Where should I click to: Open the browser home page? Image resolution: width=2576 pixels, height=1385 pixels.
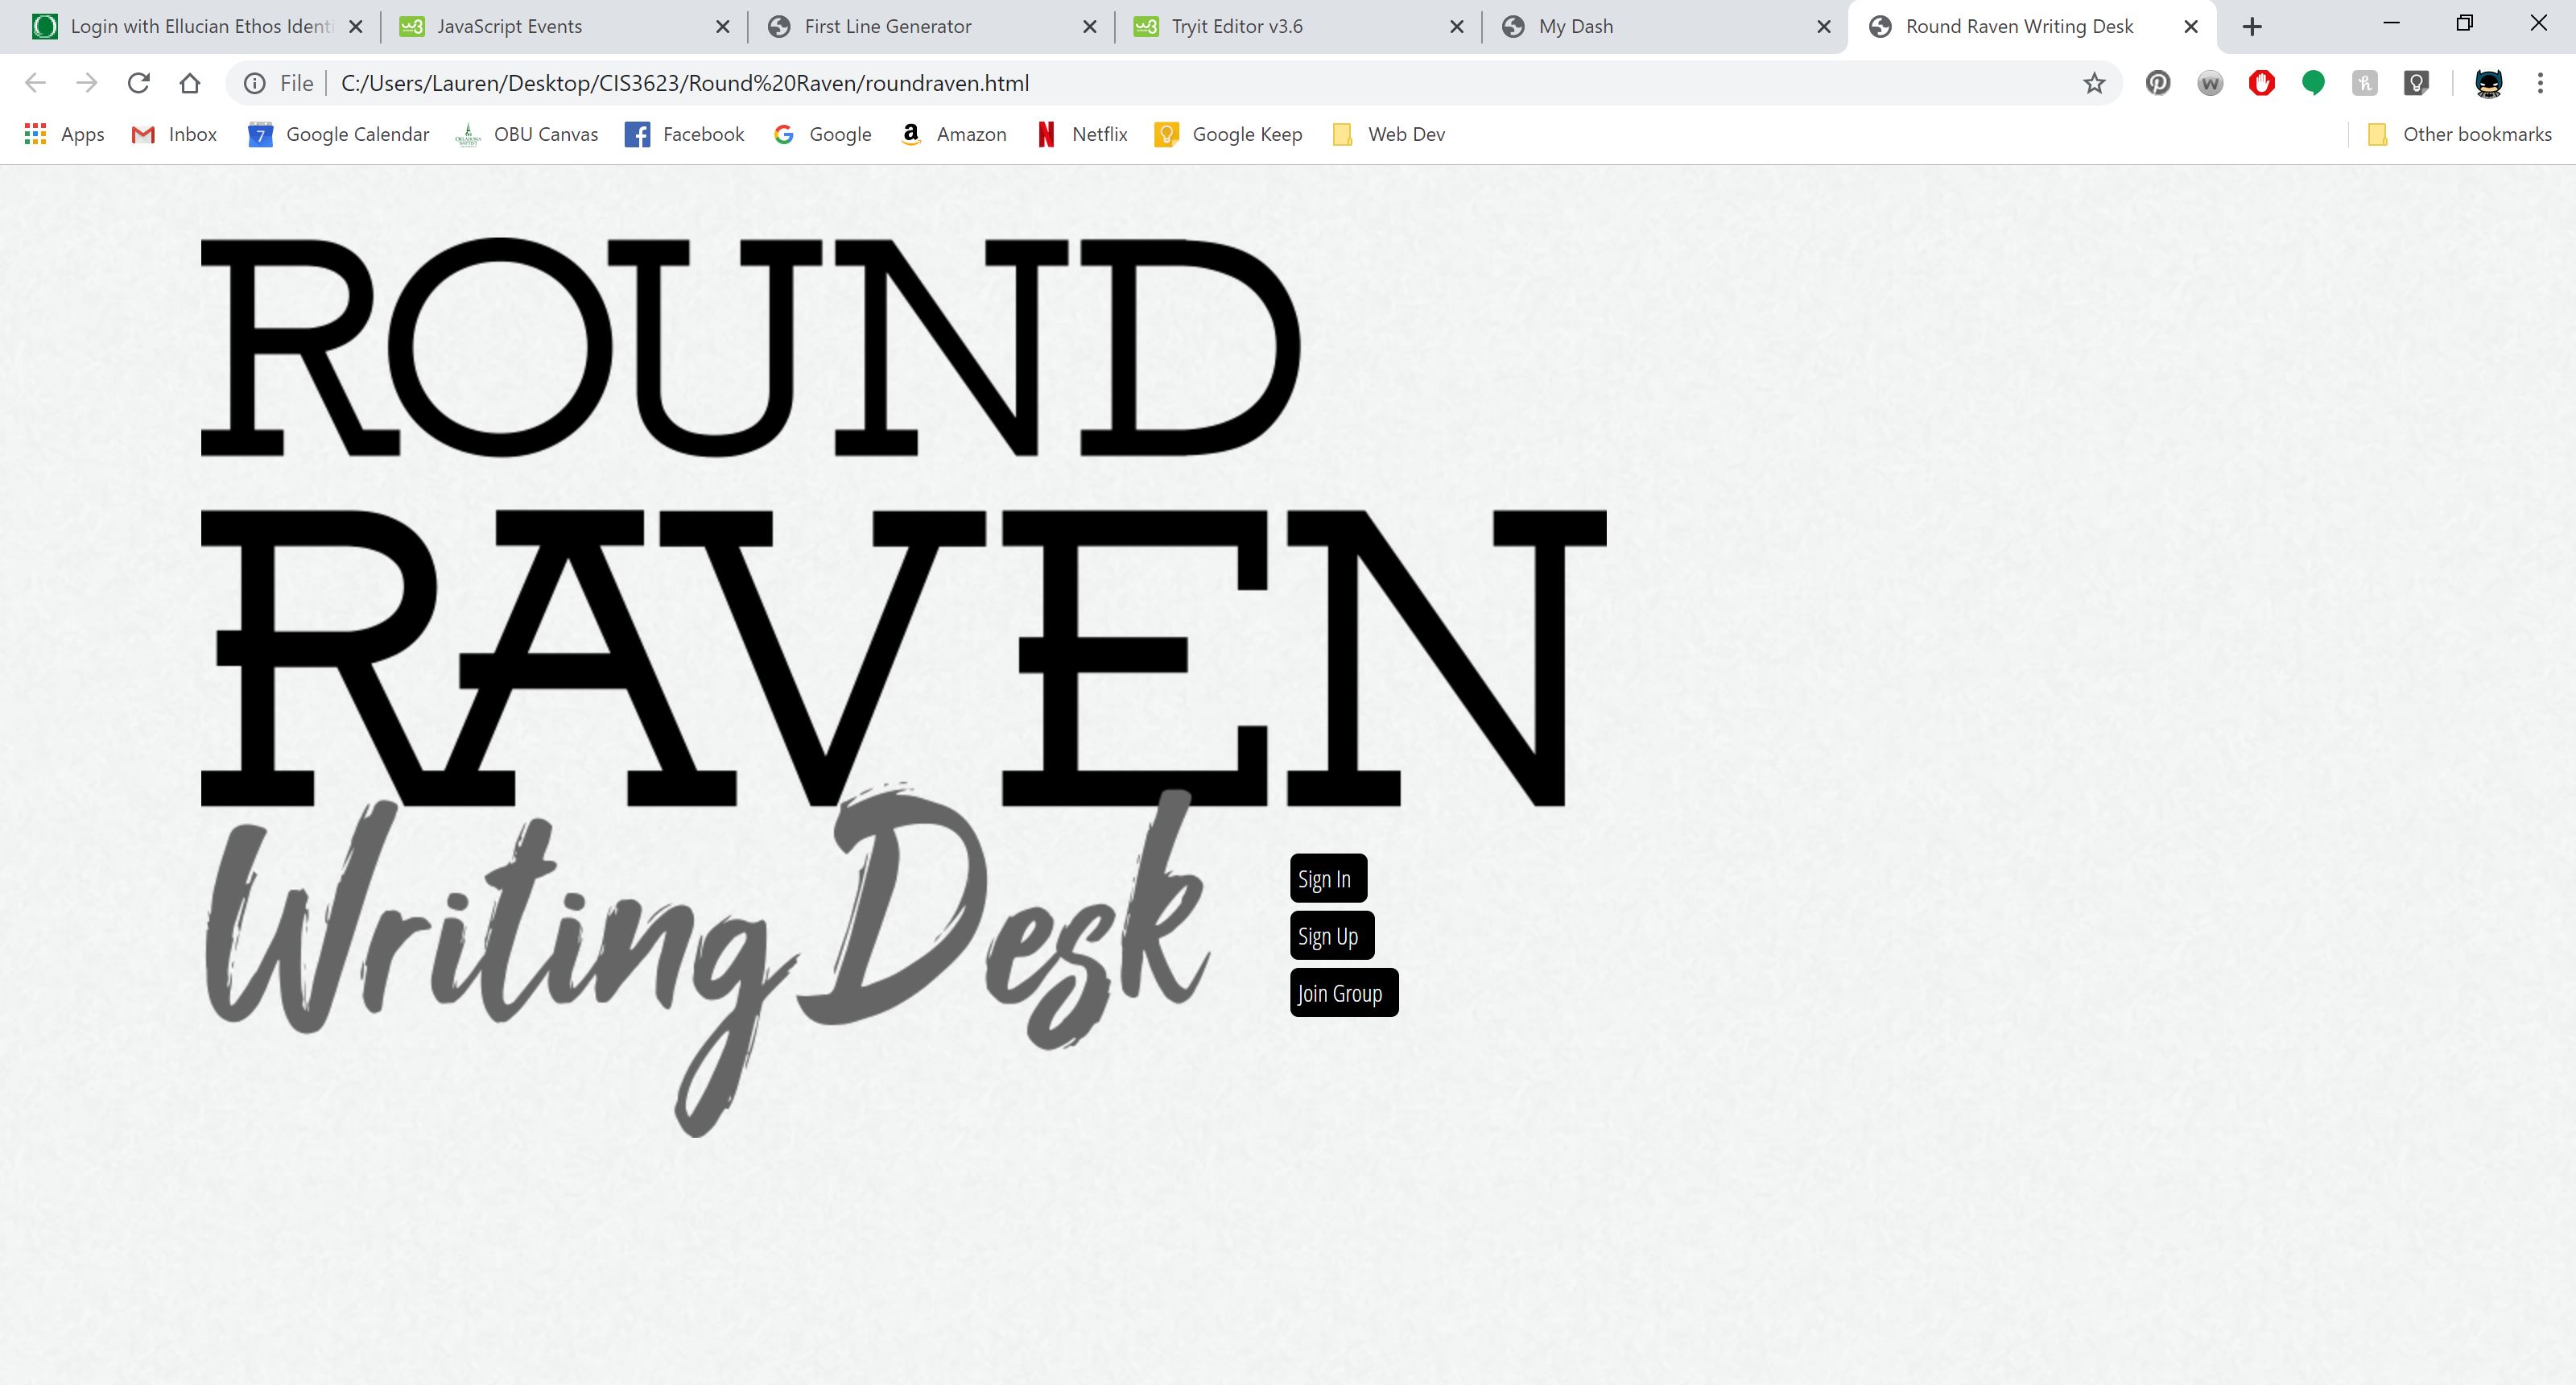[x=190, y=83]
